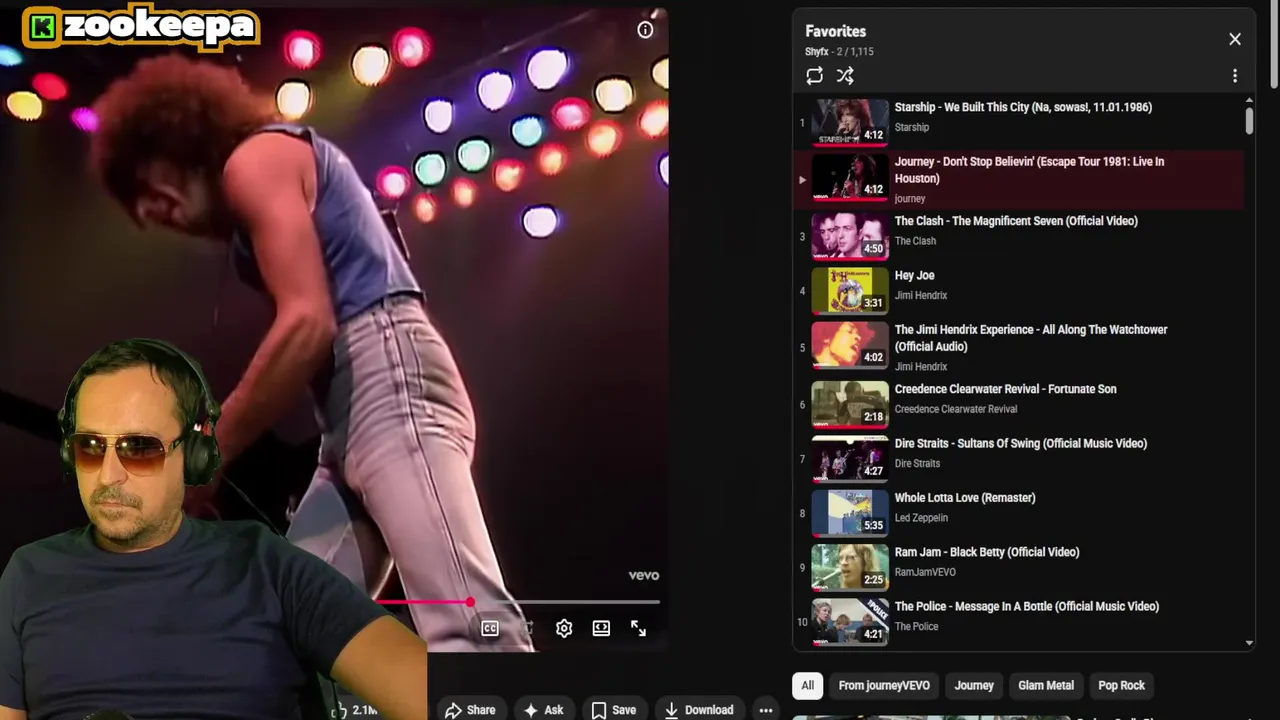
Task: Click channel name 'The Clash'
Action: (915, 241)
